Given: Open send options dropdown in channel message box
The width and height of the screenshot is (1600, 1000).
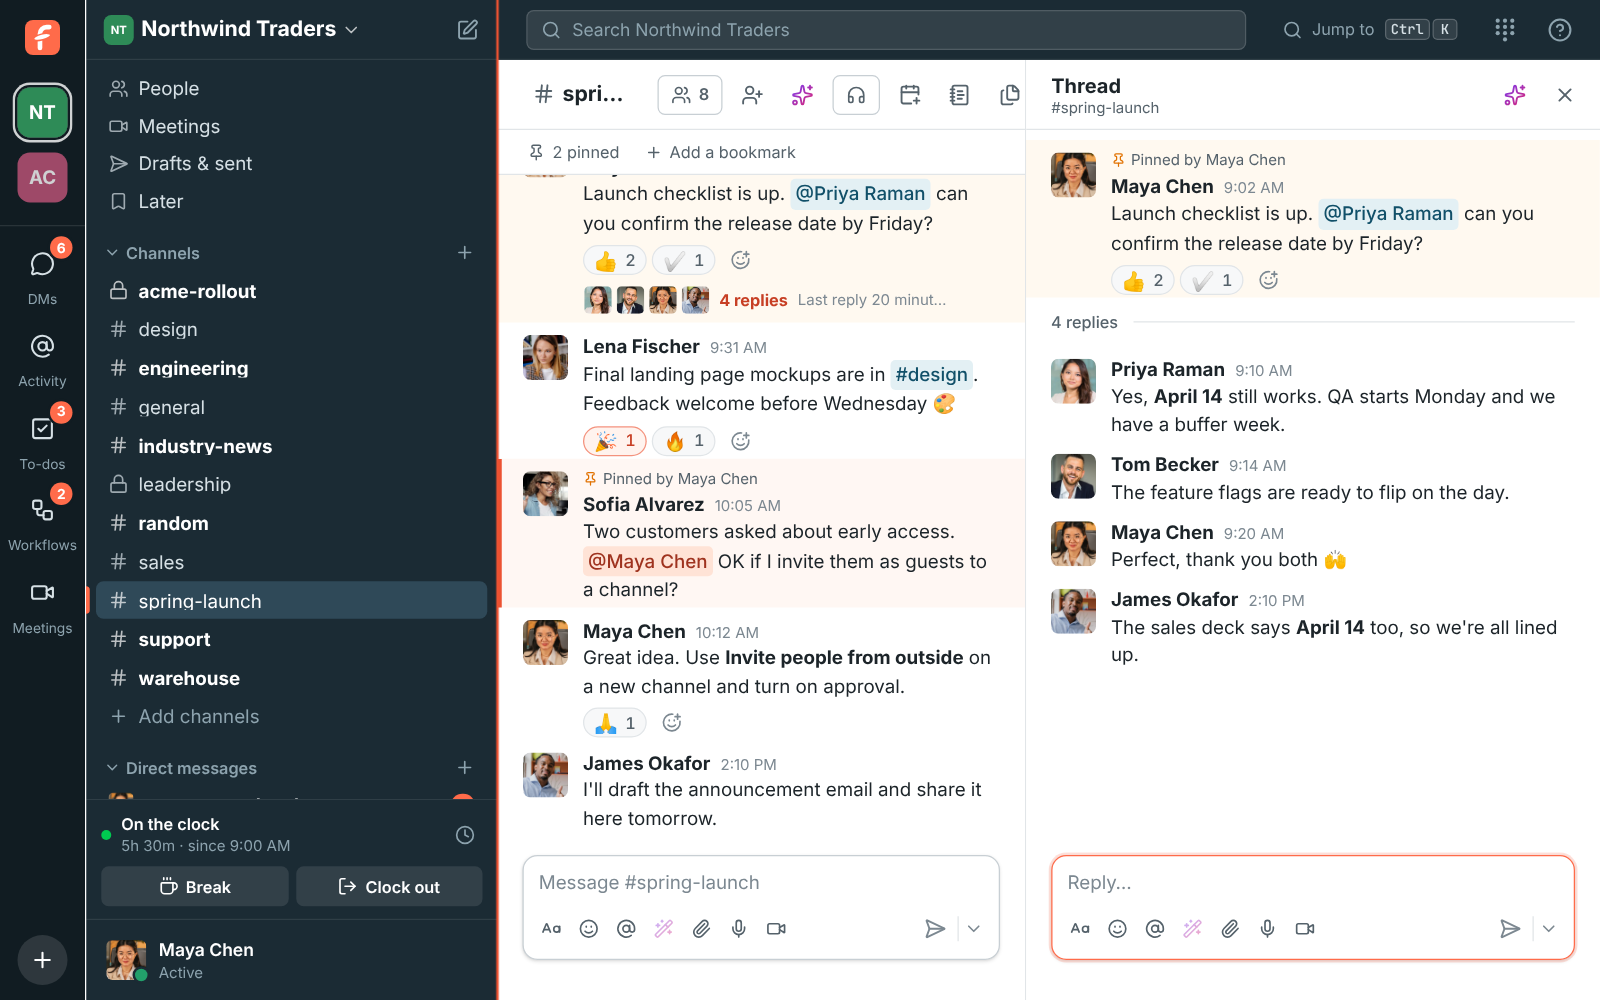Looking at the screenshot, I should coord(974,929).
